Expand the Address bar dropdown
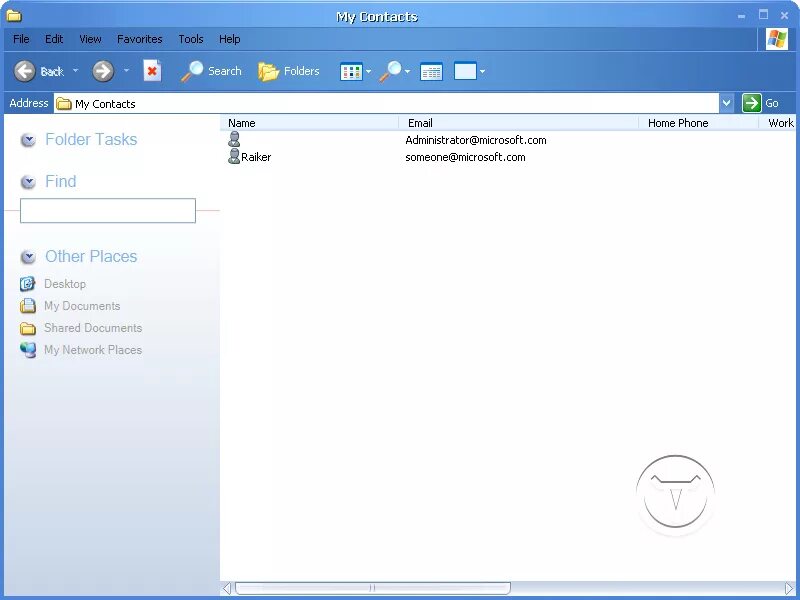This screenshot has width=800, height=600. (727, 104)
